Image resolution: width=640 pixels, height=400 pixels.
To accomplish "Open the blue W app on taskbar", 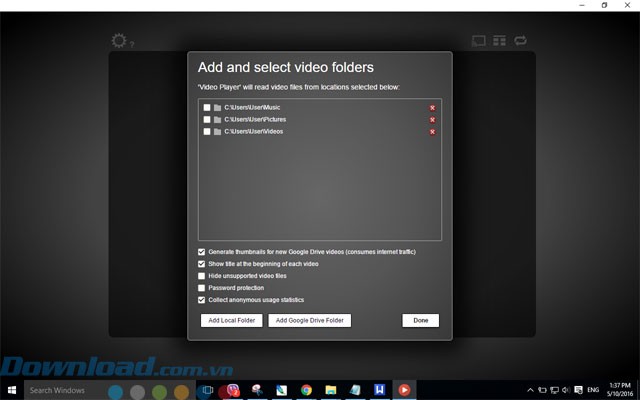I will 380,390.
